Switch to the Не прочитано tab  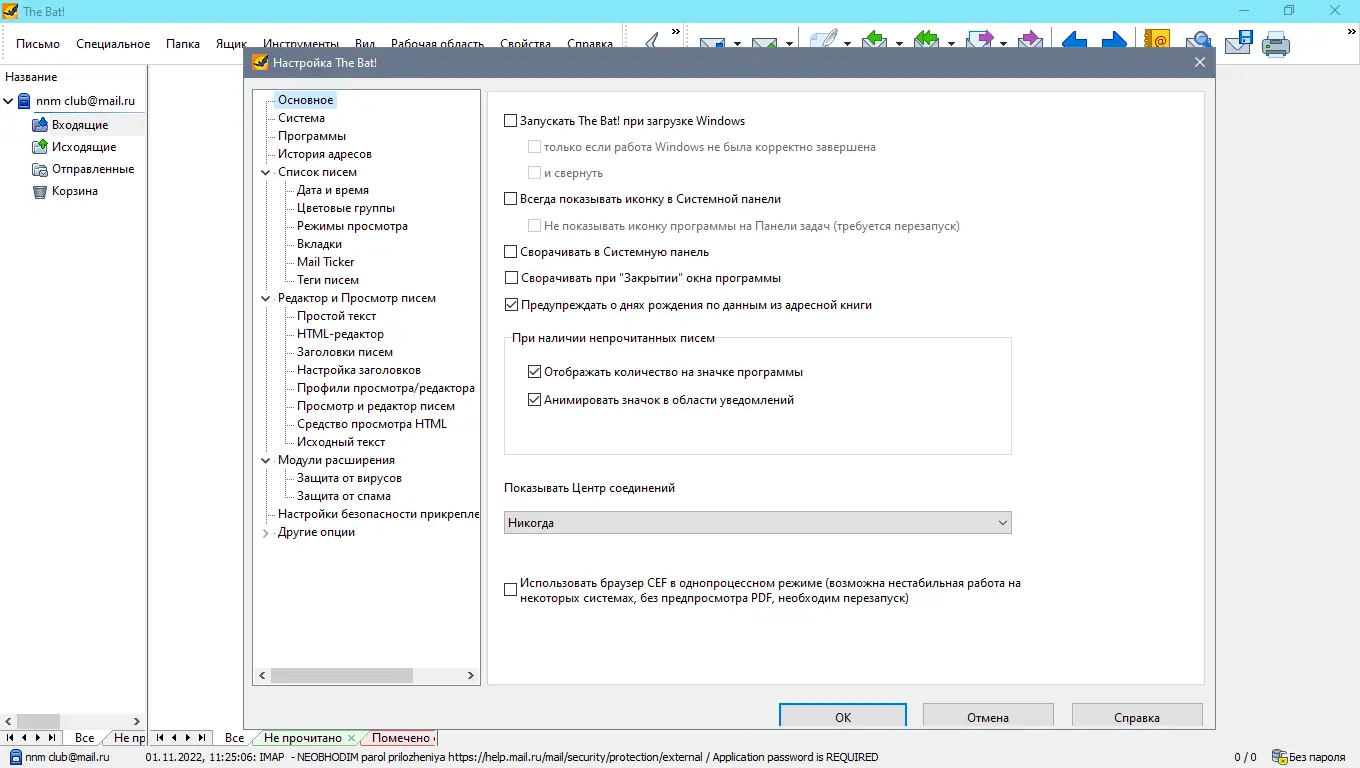click(302, 738)
